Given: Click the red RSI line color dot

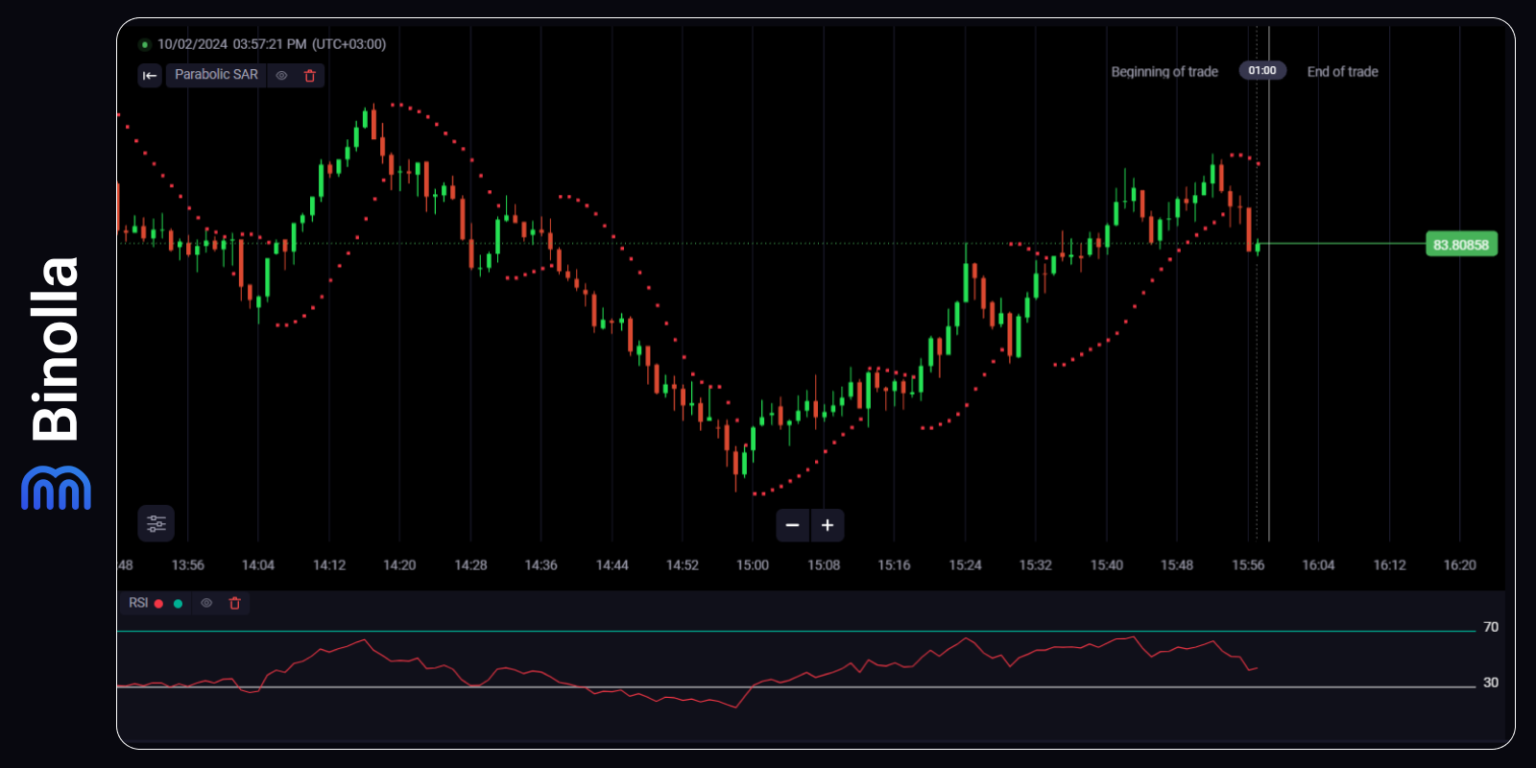Looking at the screenshot, I should point(158,603).
